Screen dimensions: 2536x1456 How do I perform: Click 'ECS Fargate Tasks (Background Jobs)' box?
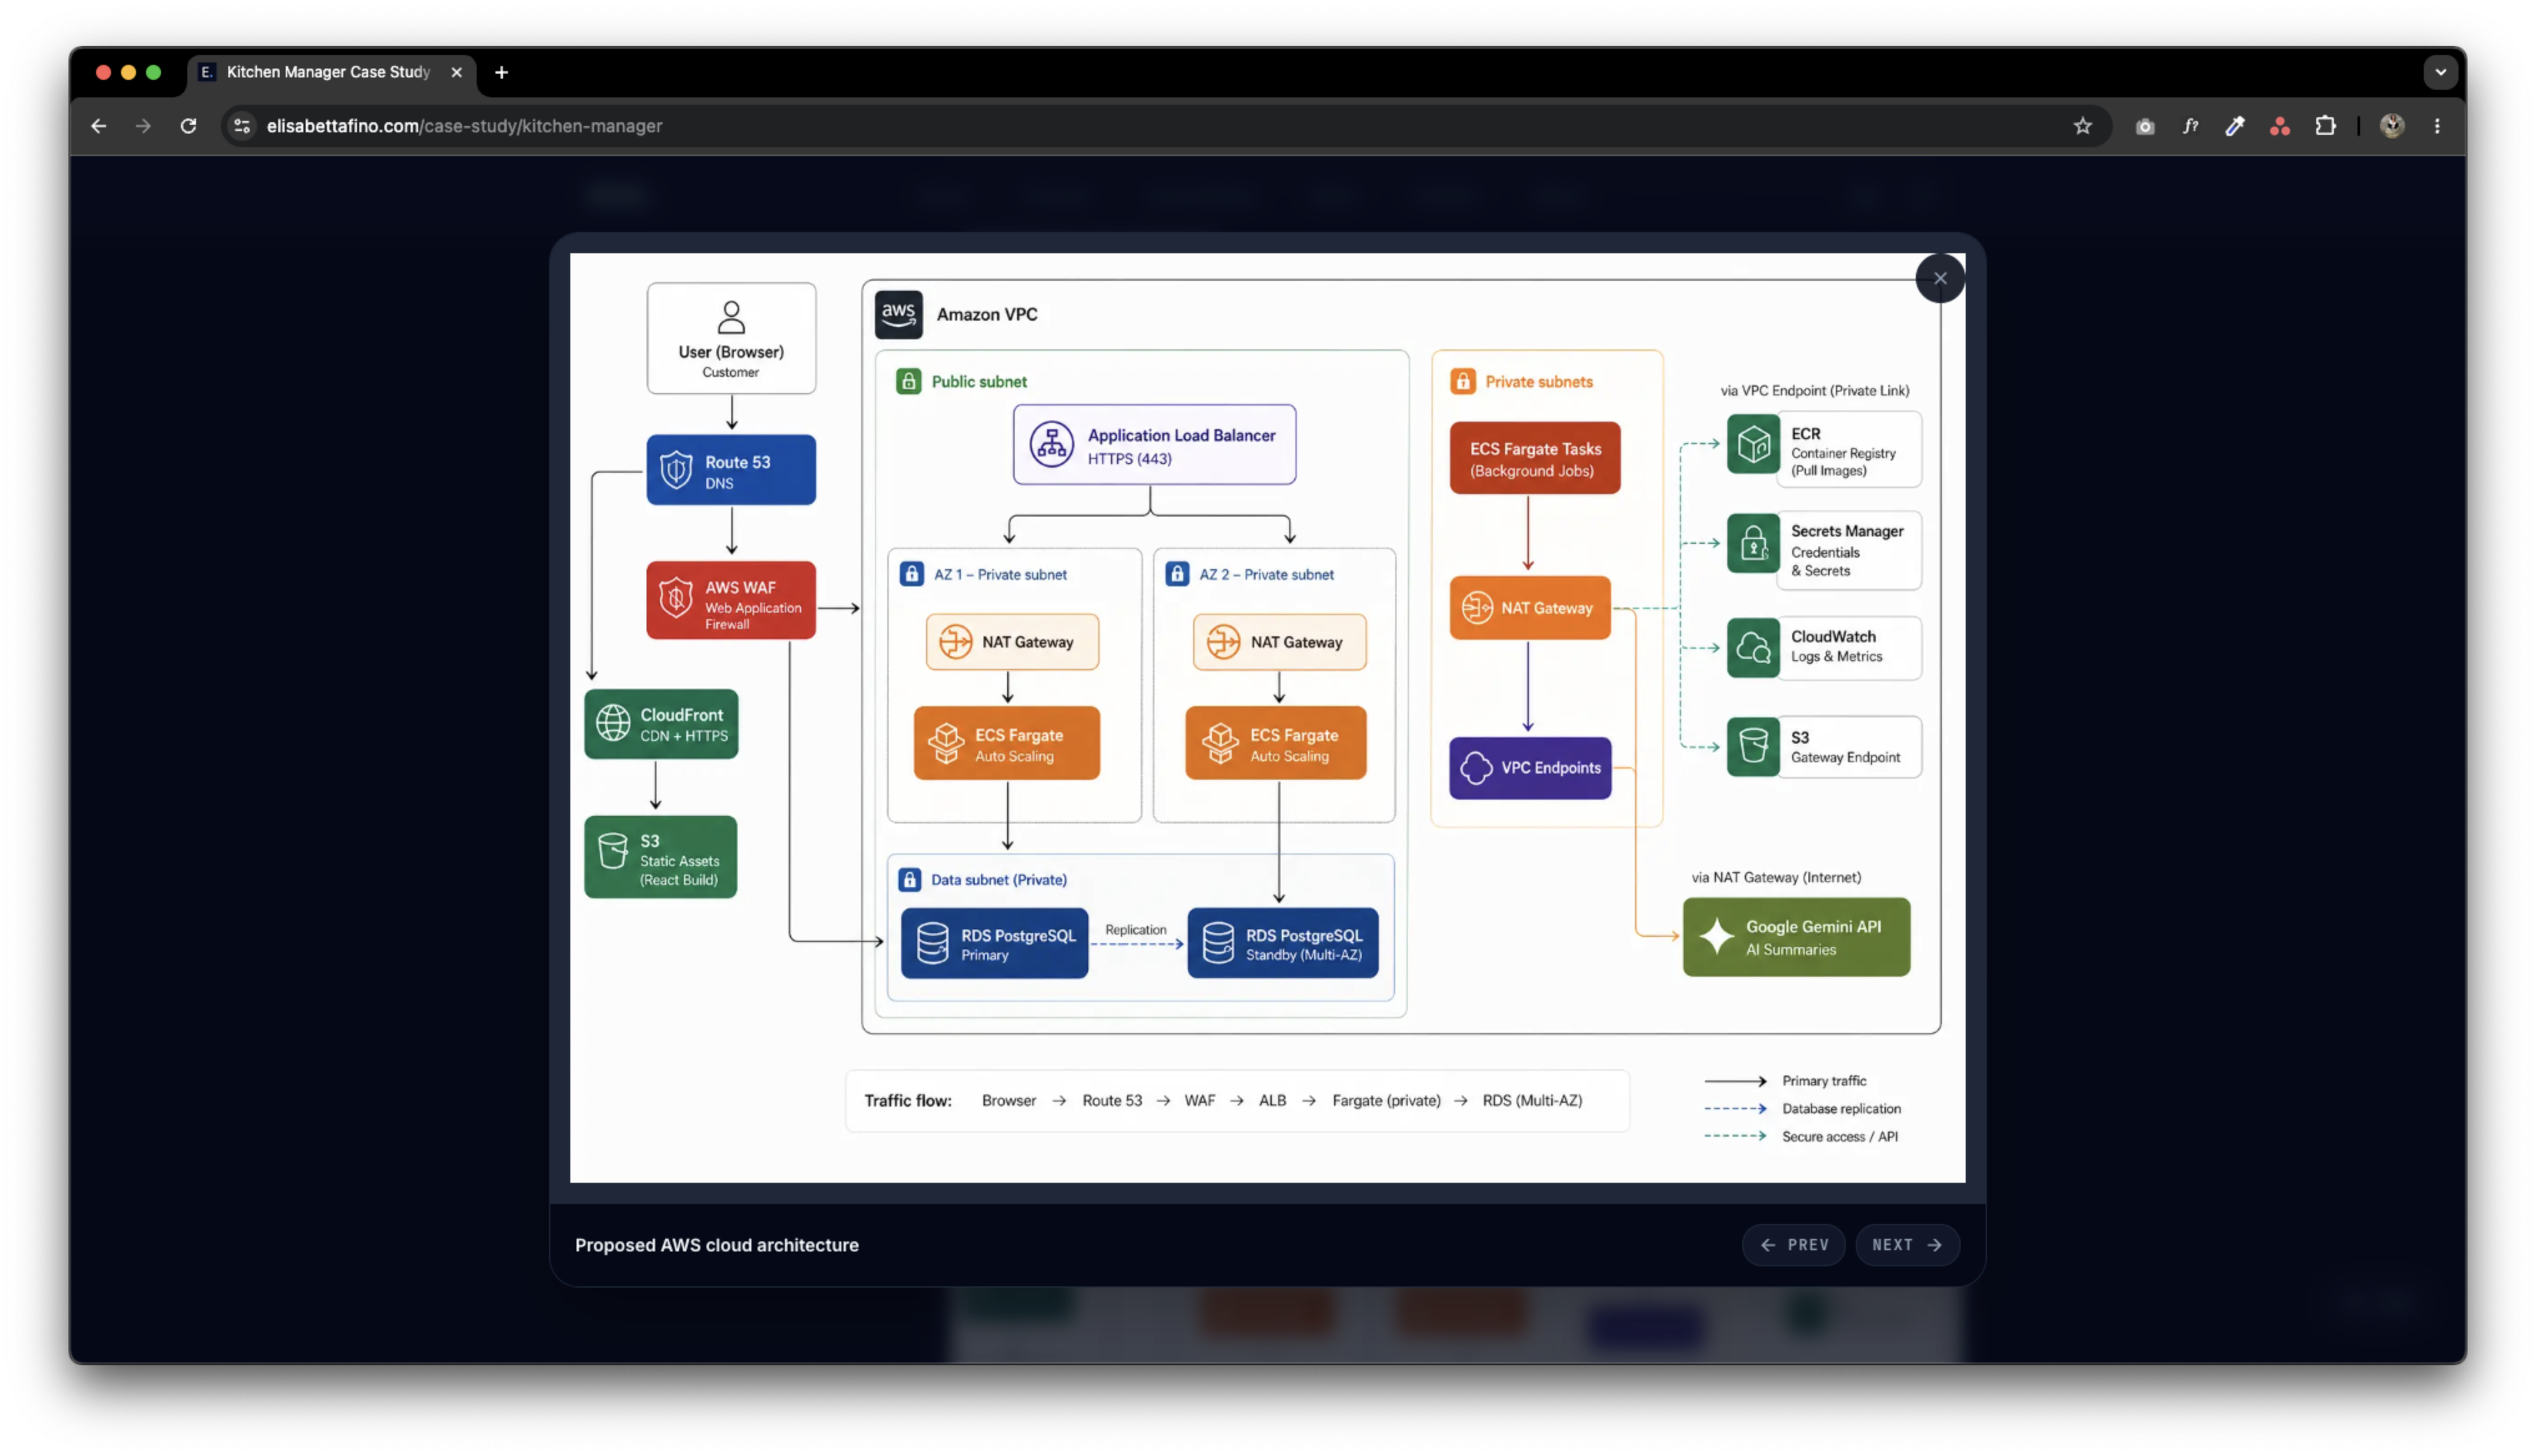[1534, 458]
